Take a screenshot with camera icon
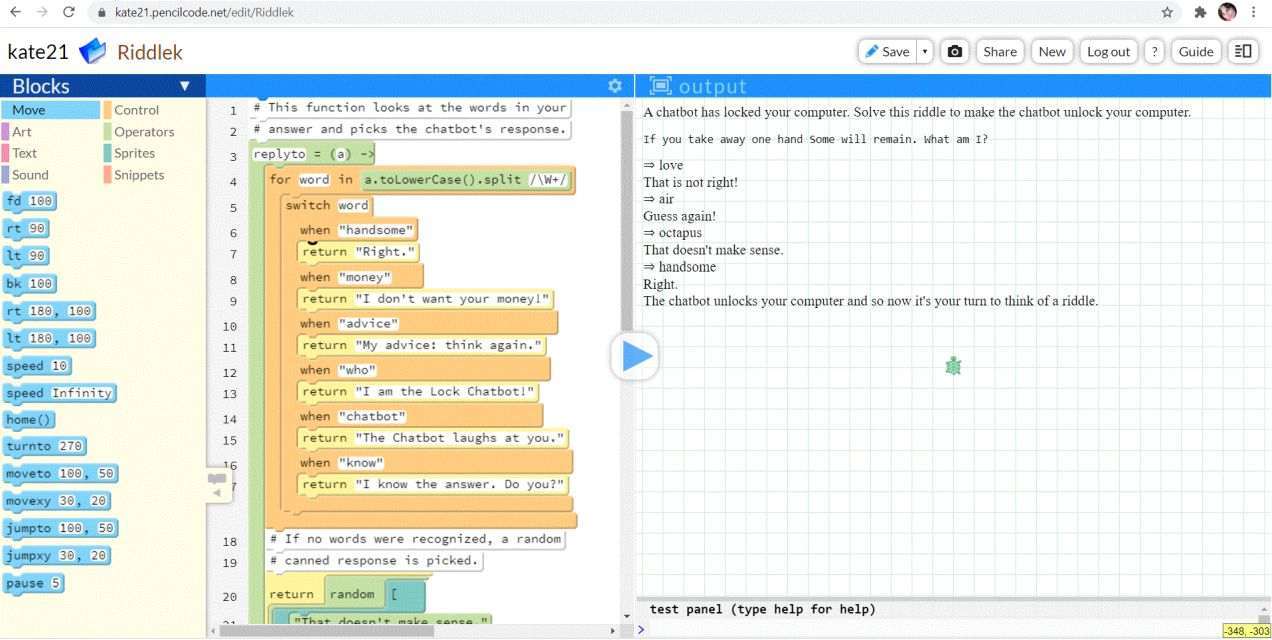1272x640 pixels. (x=955, y=52)
